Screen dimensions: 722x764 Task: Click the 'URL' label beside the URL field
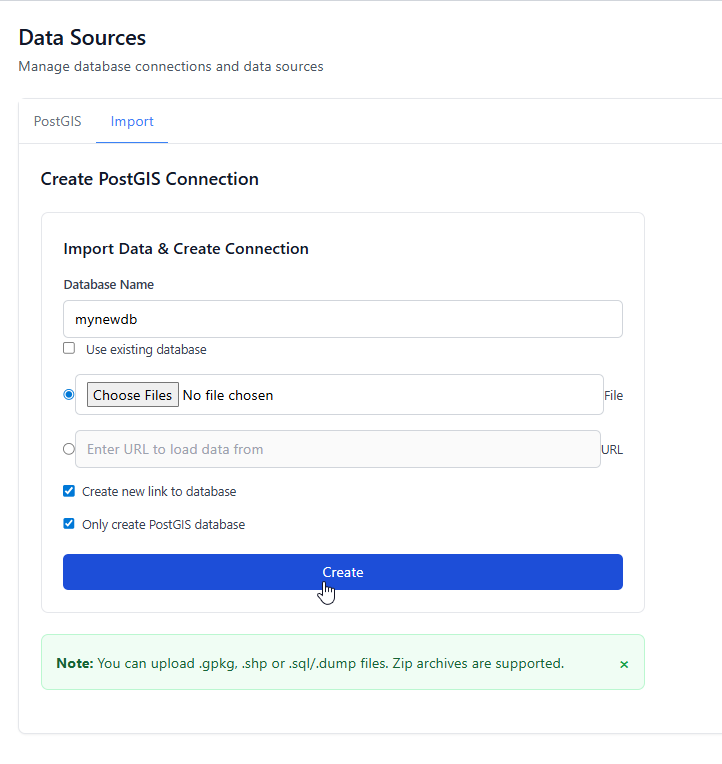coord(612,450)
